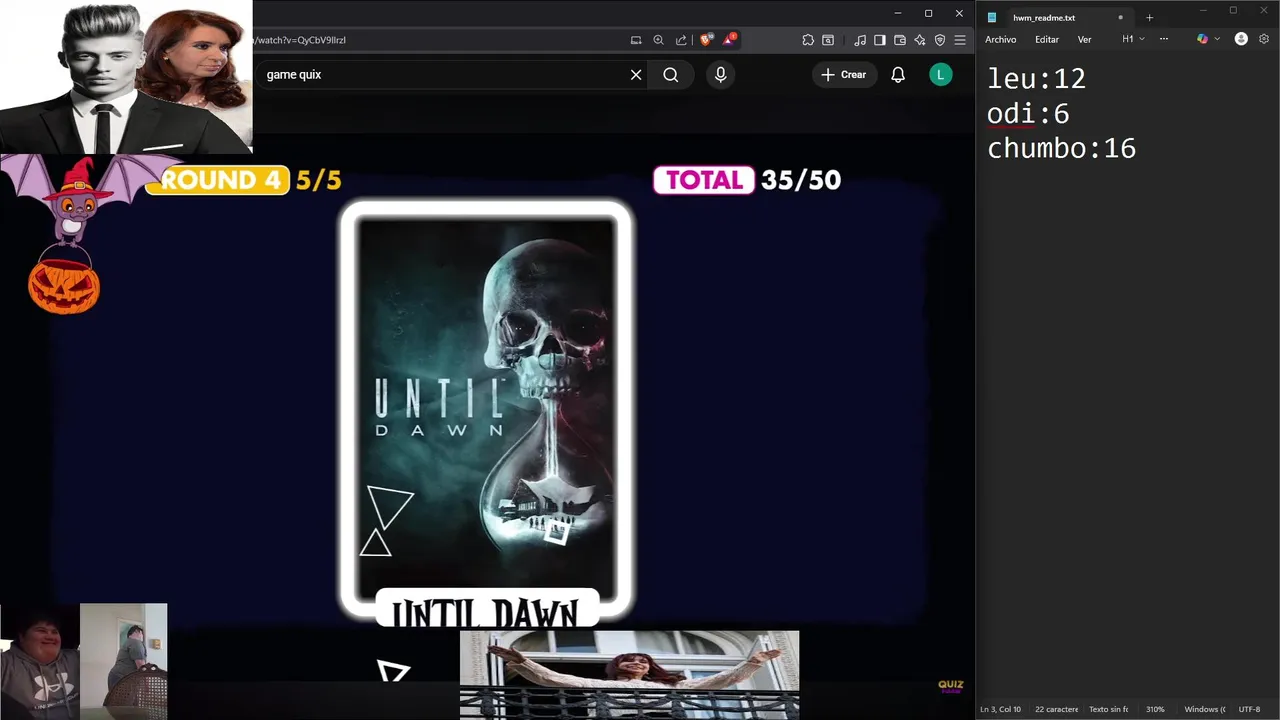The width and height of the screenshot is (1280, 720).
Task: Click the YouTube search magnifier button
Action: click(671, 75)
